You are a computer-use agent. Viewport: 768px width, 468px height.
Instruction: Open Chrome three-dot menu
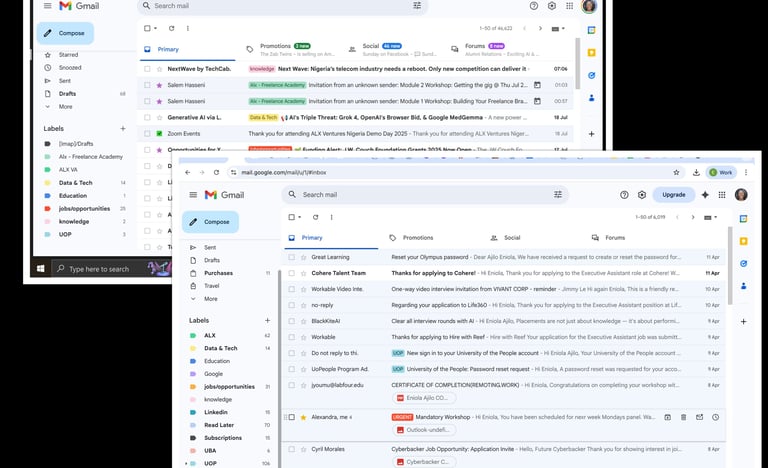click(x=746, y=172)
